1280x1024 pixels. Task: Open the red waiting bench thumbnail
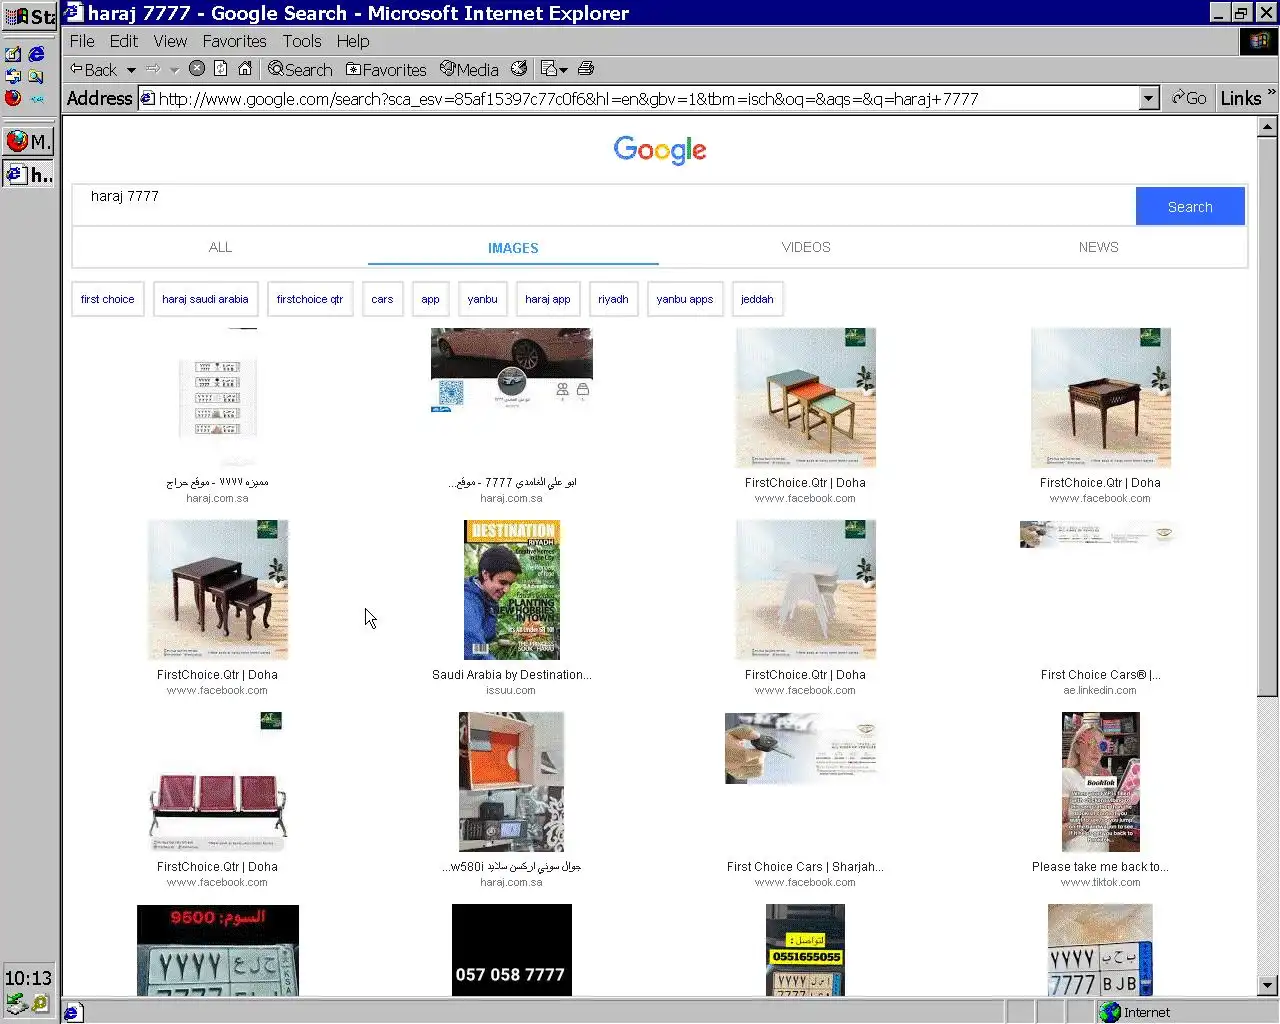(x=218, y=781)
